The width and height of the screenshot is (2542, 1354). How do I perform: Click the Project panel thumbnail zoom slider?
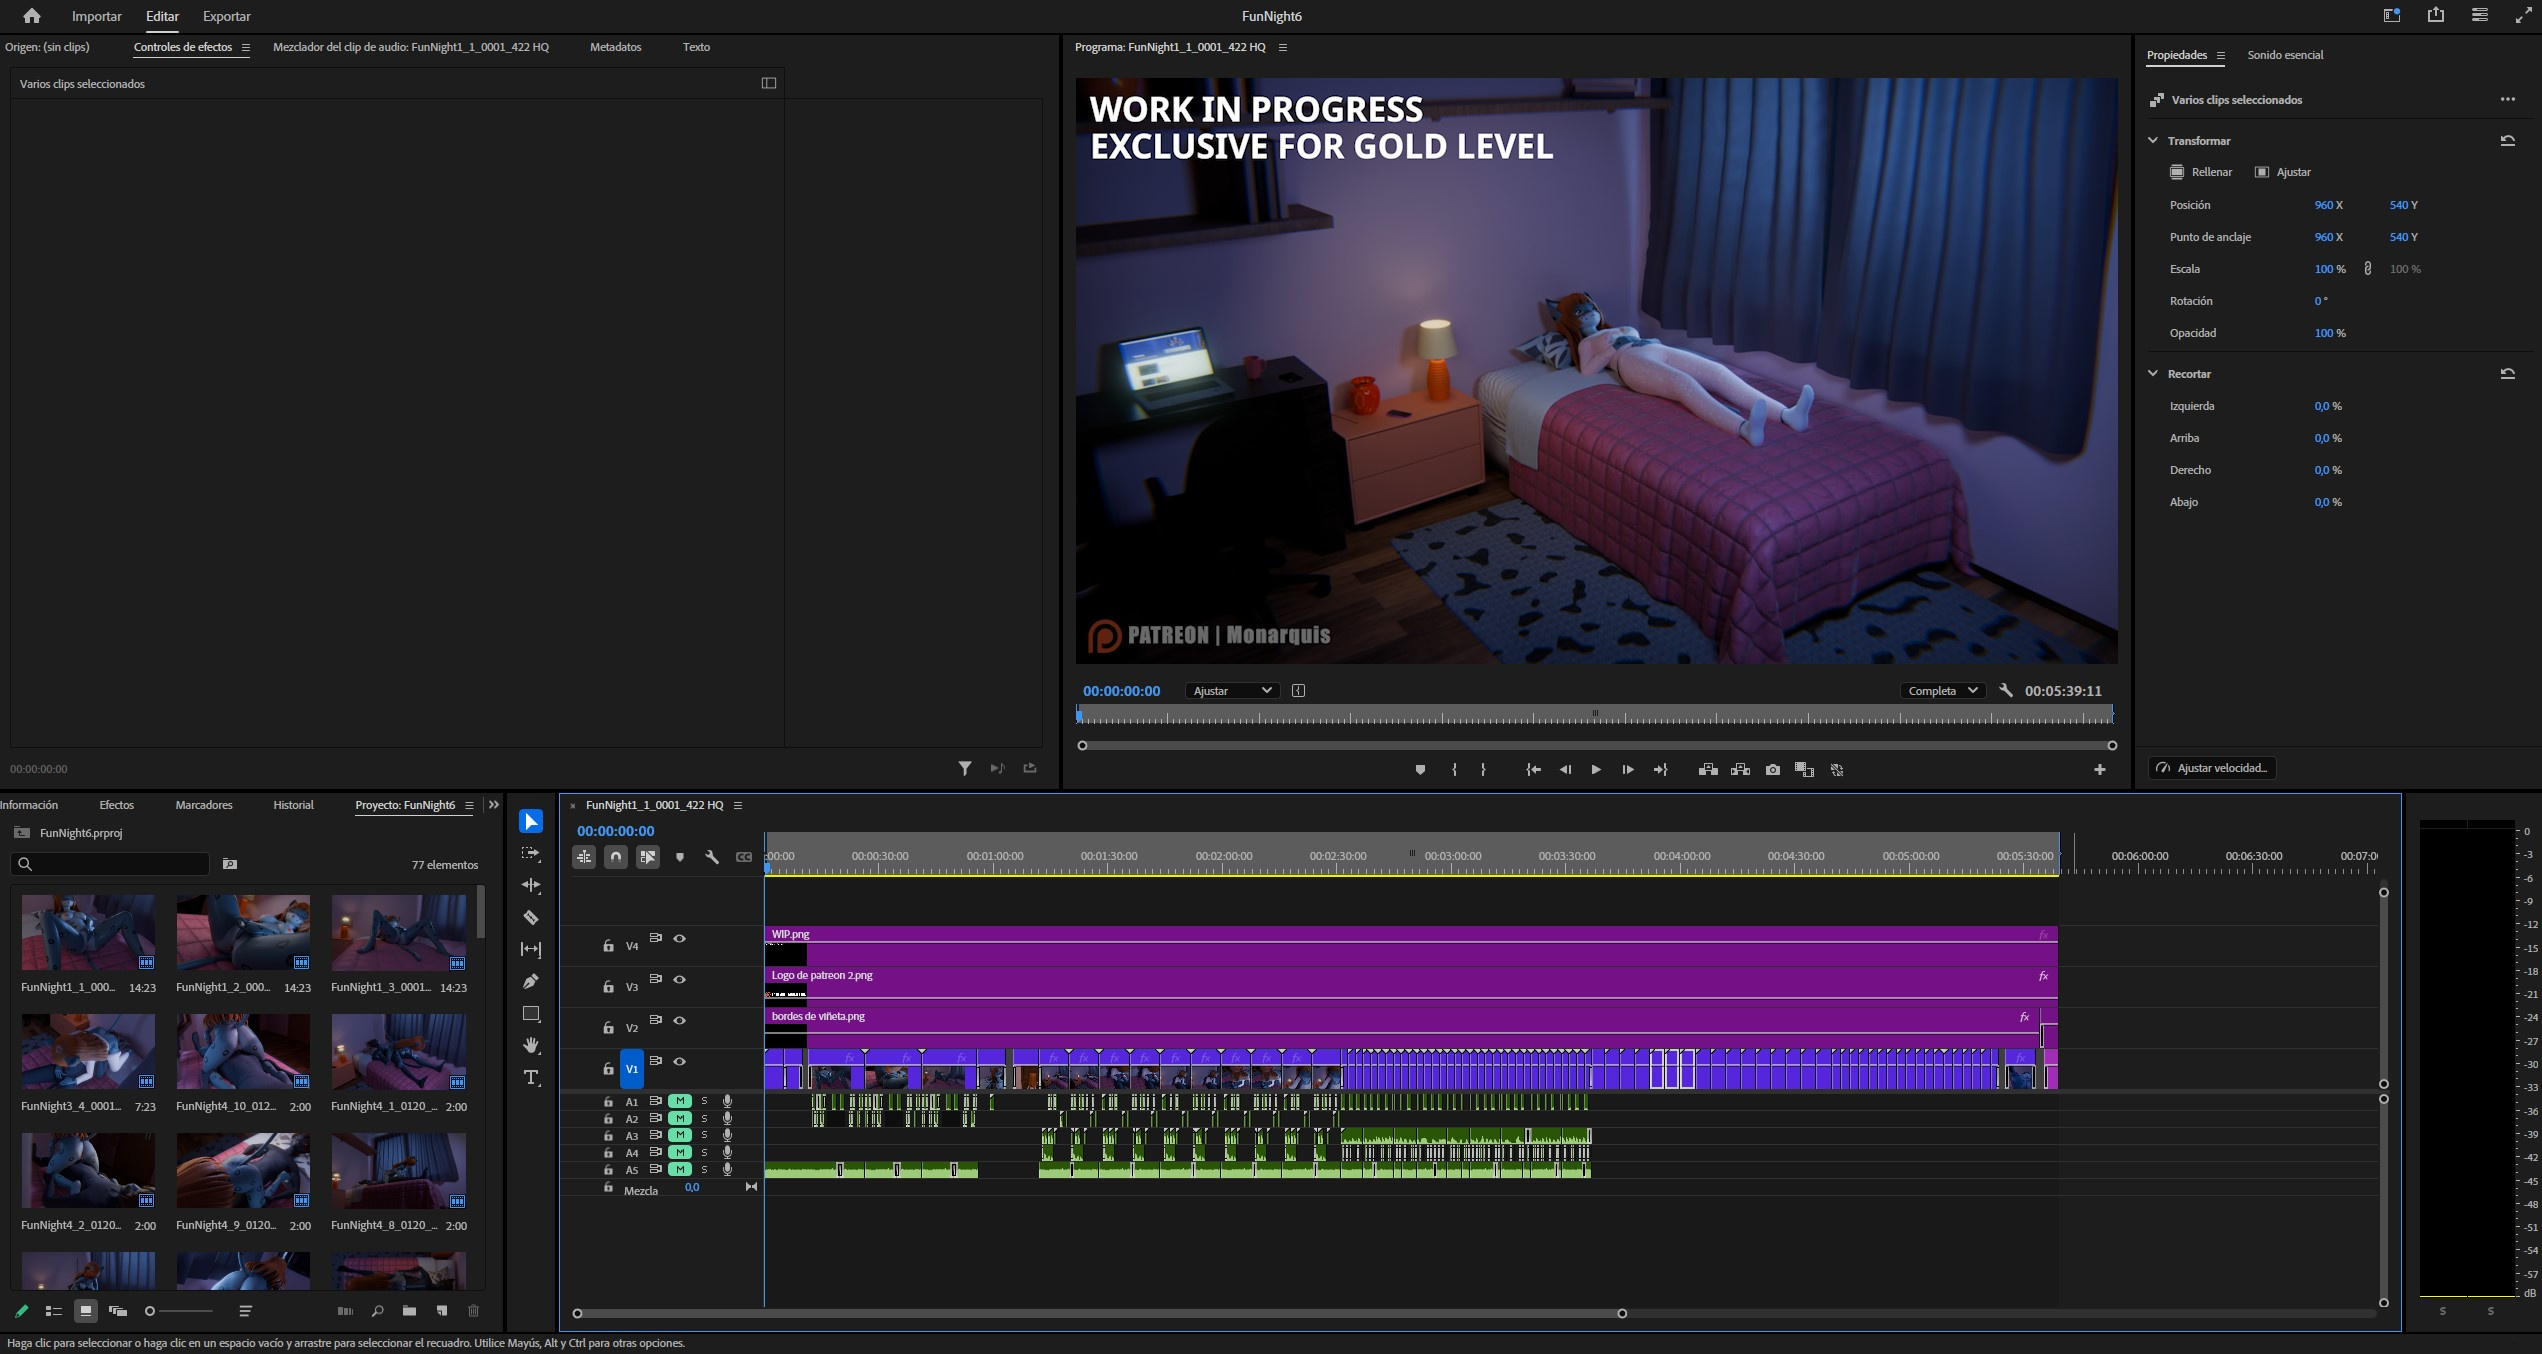click(x=180, y=1311)
